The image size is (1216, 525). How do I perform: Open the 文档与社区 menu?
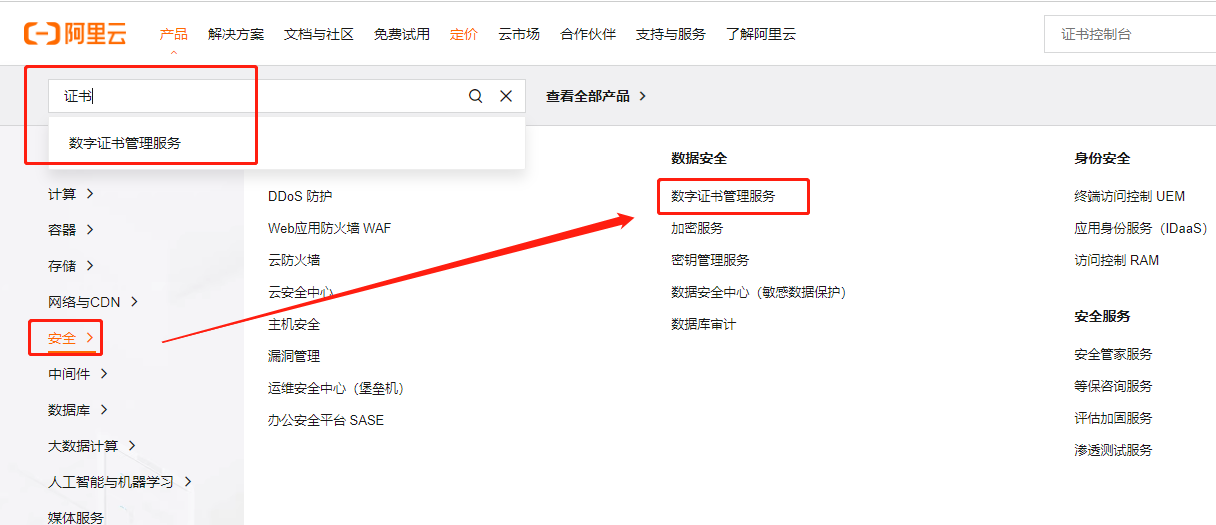(x=319, y=34)
